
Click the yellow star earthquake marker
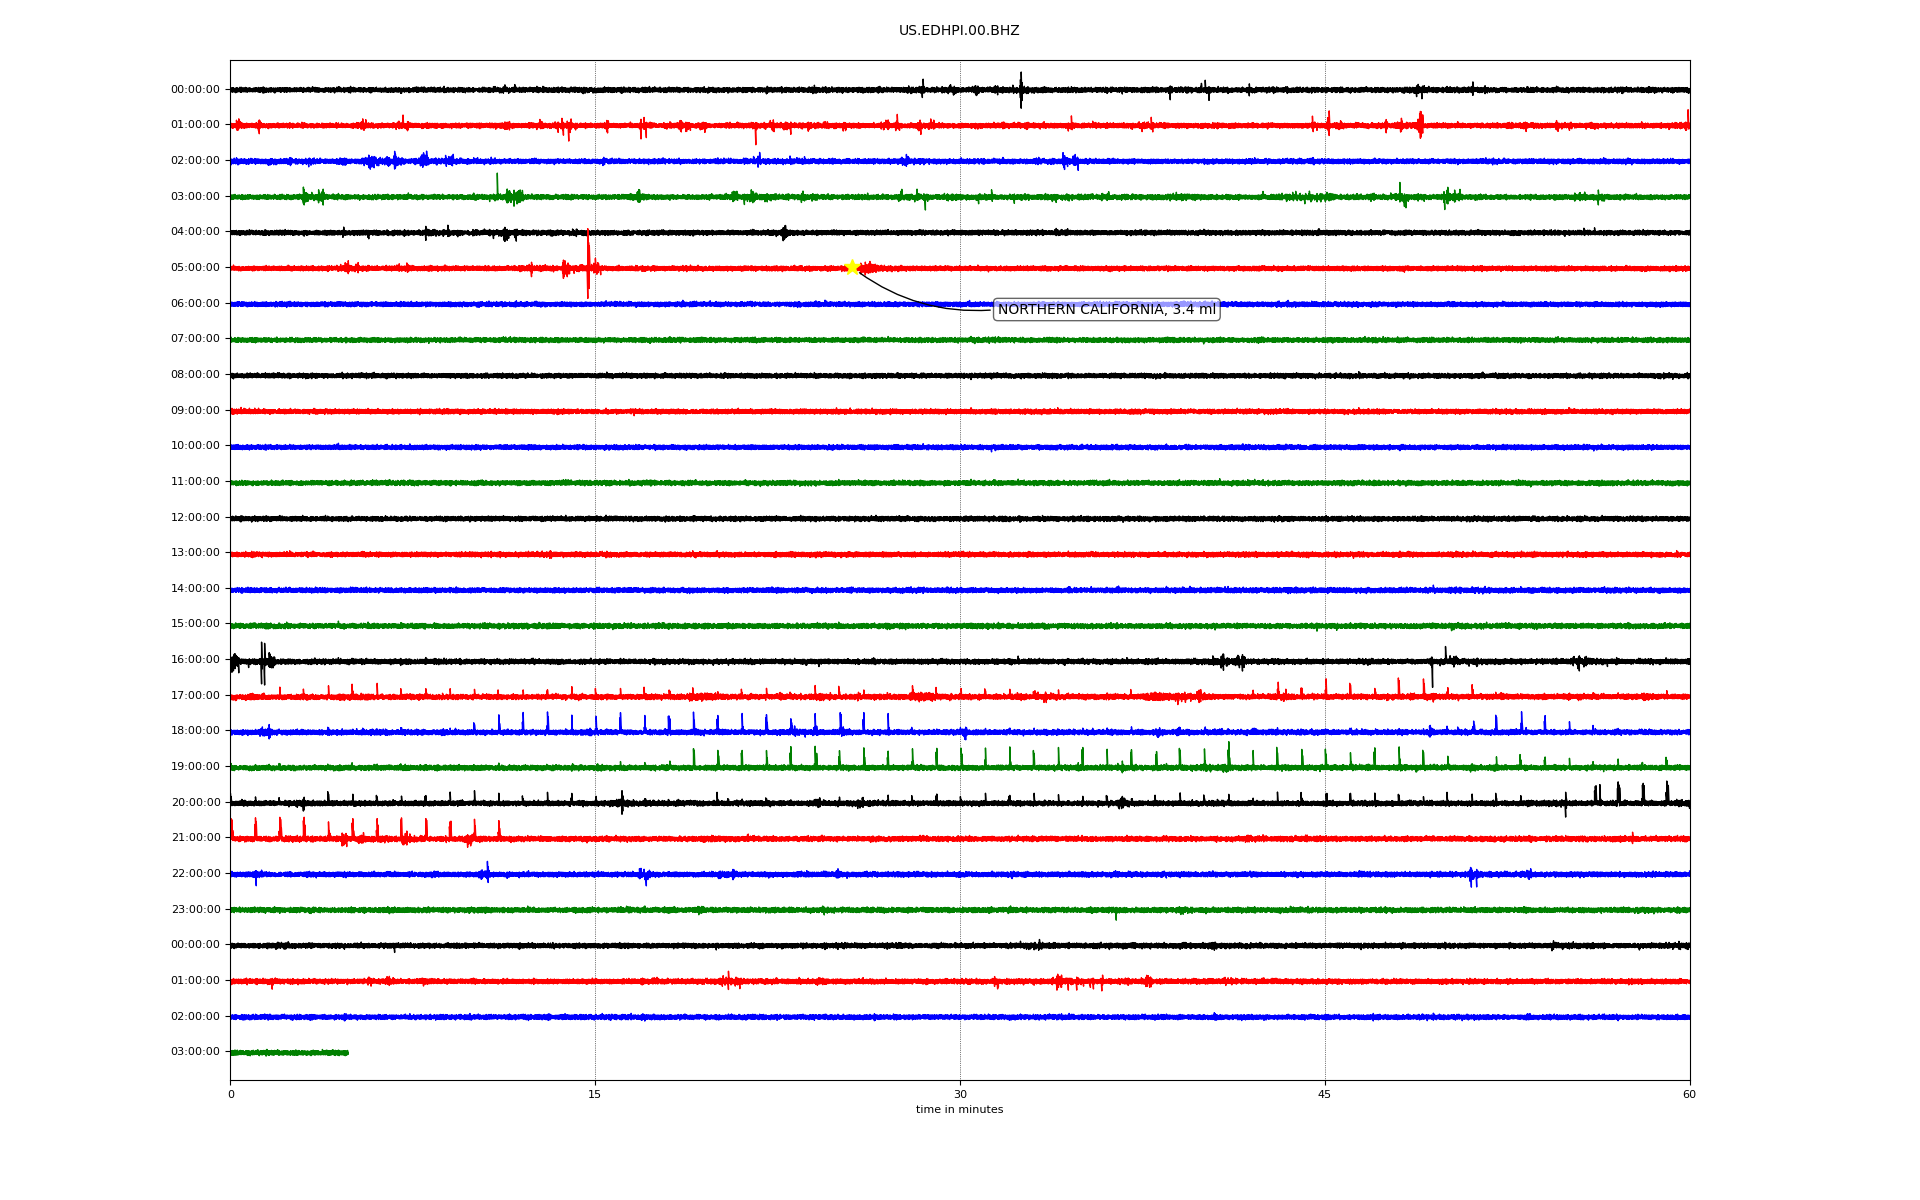pos(852,267)
